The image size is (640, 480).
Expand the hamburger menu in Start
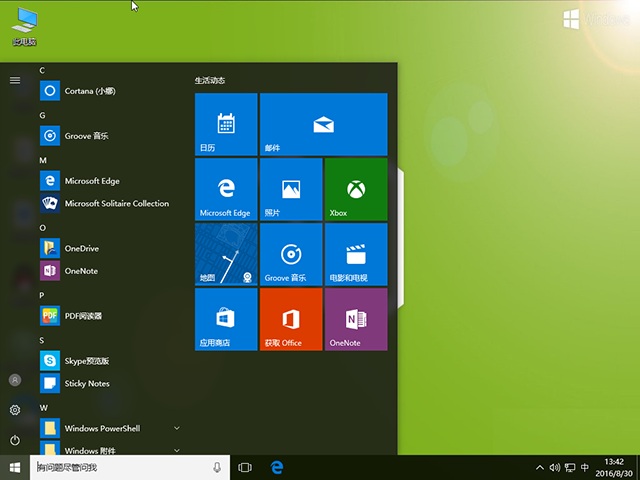tap(15, 80)
